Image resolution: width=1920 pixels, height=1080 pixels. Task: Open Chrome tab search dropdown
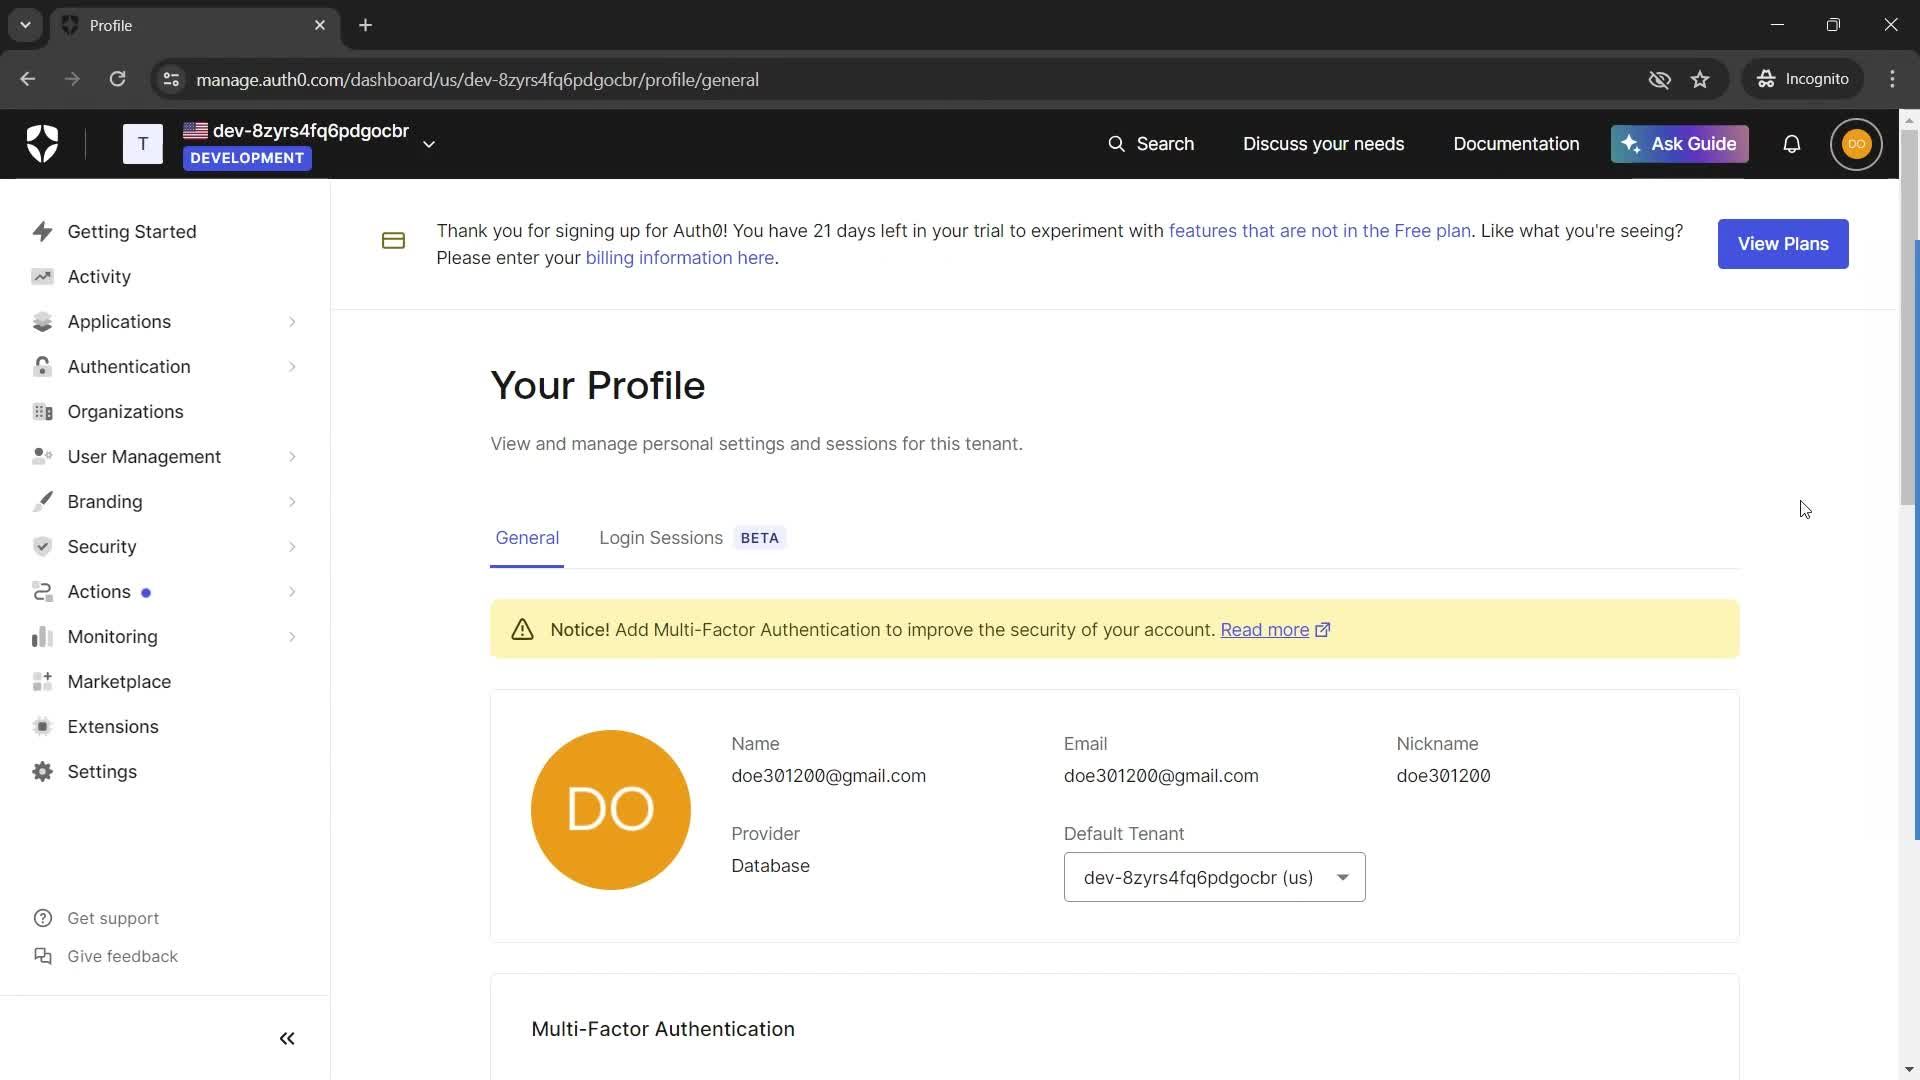25,25
